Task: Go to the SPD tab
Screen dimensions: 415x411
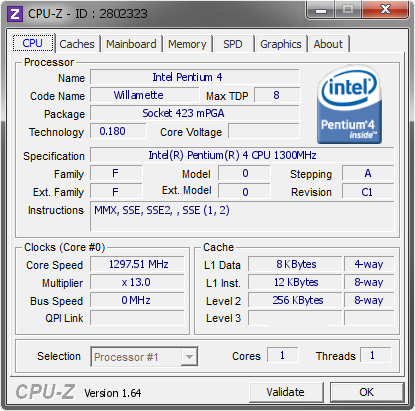Action: click(x=233, y=44)
